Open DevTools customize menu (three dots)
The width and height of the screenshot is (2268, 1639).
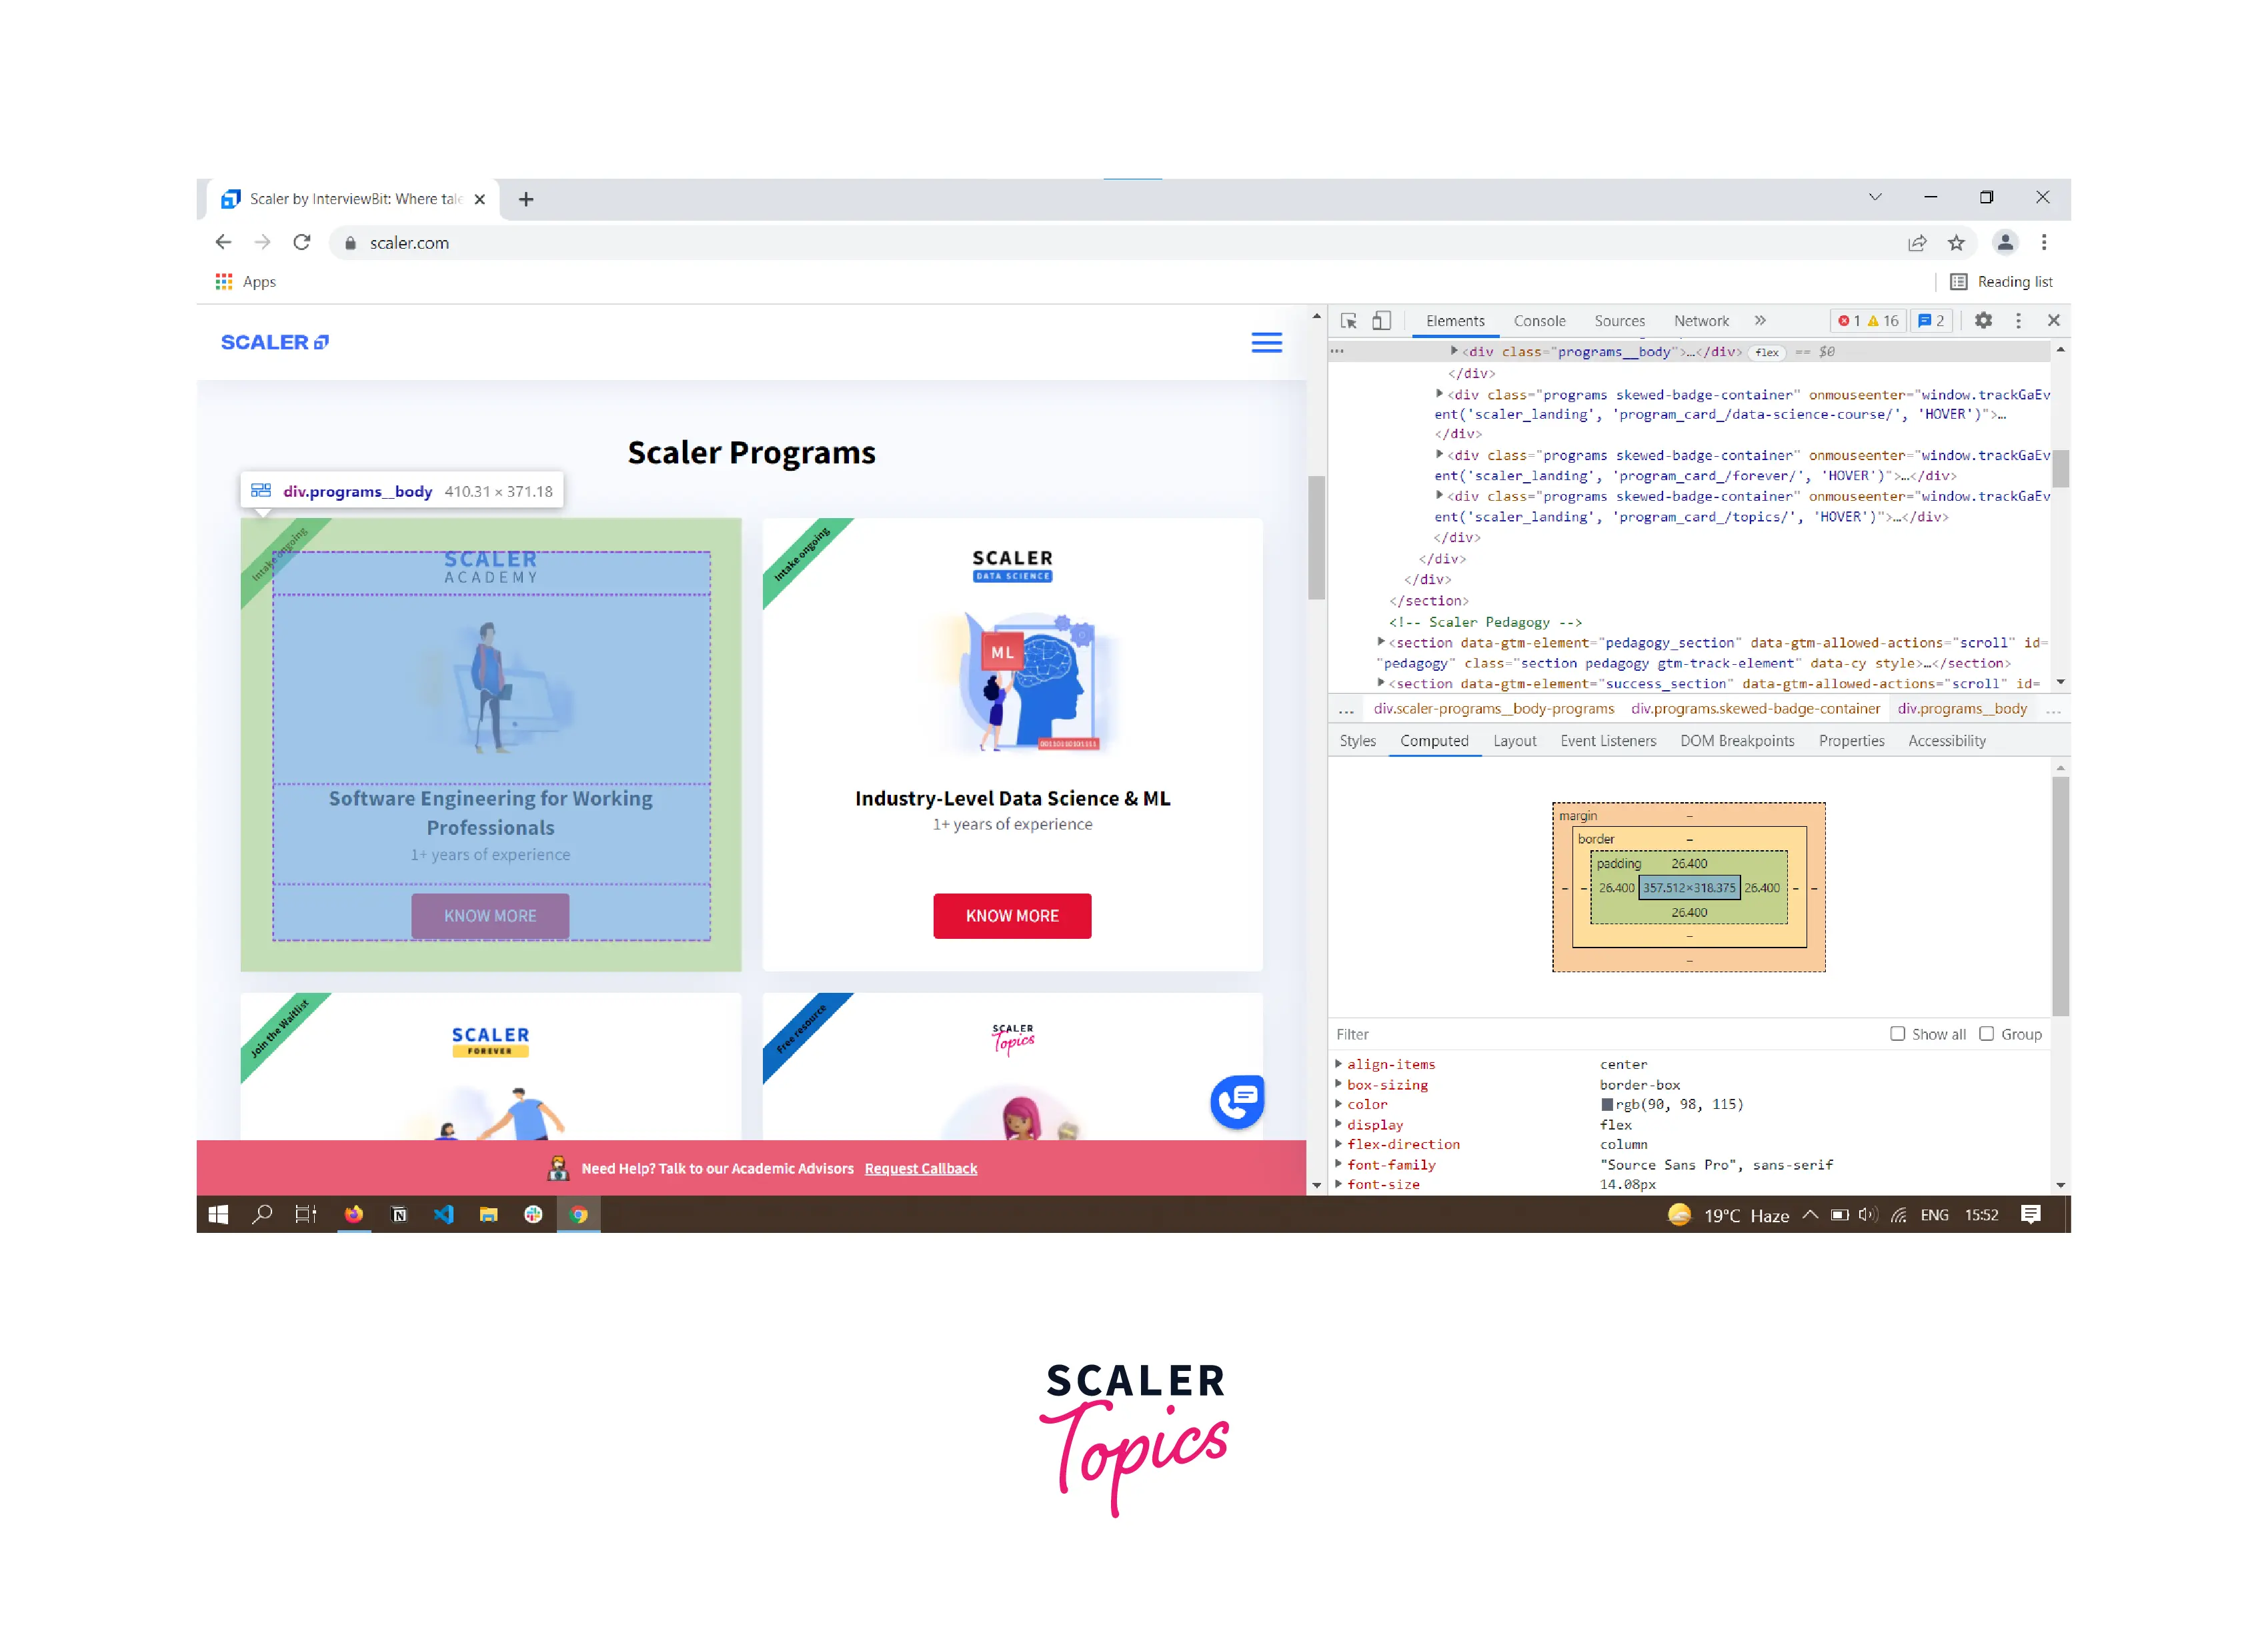pos(2019,321)
